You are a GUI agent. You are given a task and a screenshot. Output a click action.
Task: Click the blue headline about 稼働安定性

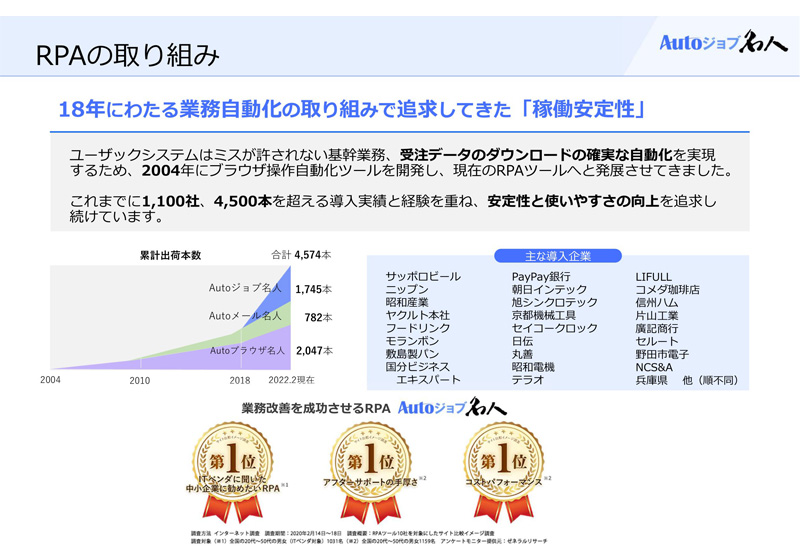(352, 109)
